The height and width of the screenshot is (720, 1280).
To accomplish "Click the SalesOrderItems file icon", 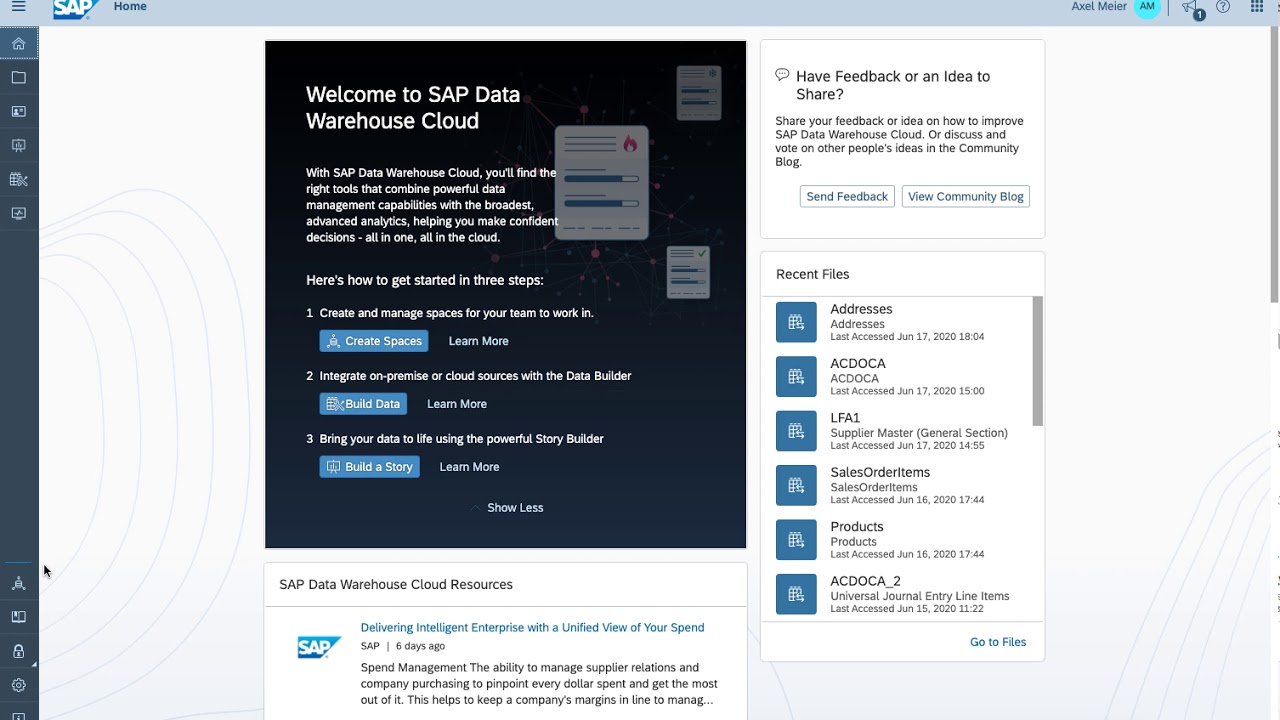I will 796,485.
